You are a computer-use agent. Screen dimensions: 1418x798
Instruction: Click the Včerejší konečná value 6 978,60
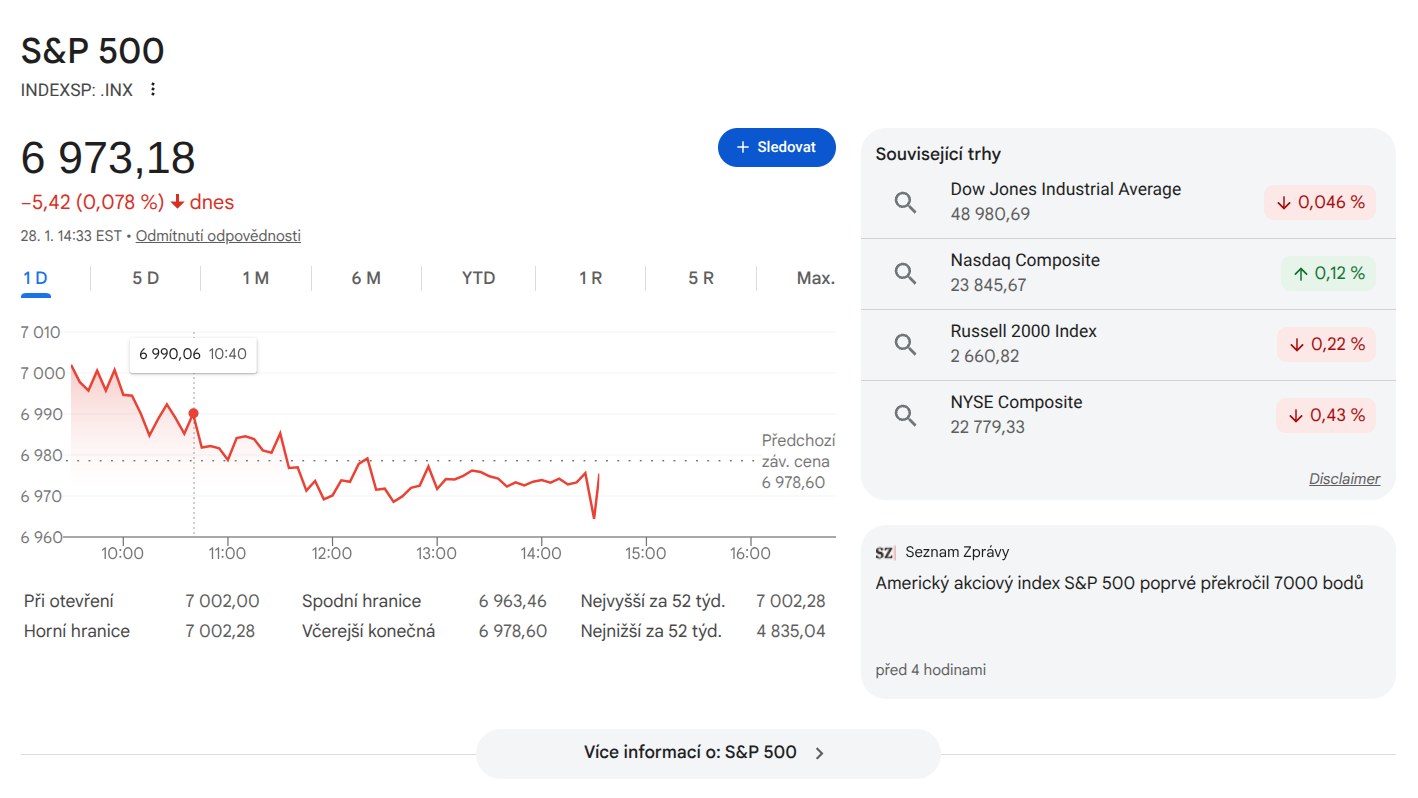tap(513, 631)
